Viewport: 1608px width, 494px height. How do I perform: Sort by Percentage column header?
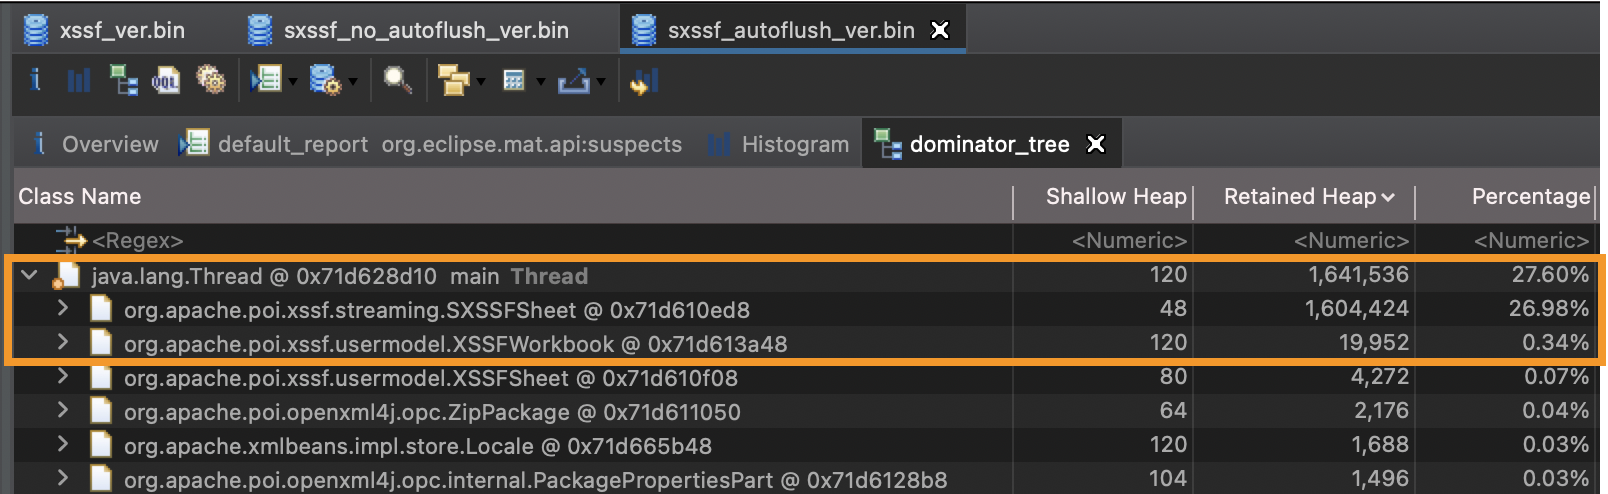point(1505,197)
